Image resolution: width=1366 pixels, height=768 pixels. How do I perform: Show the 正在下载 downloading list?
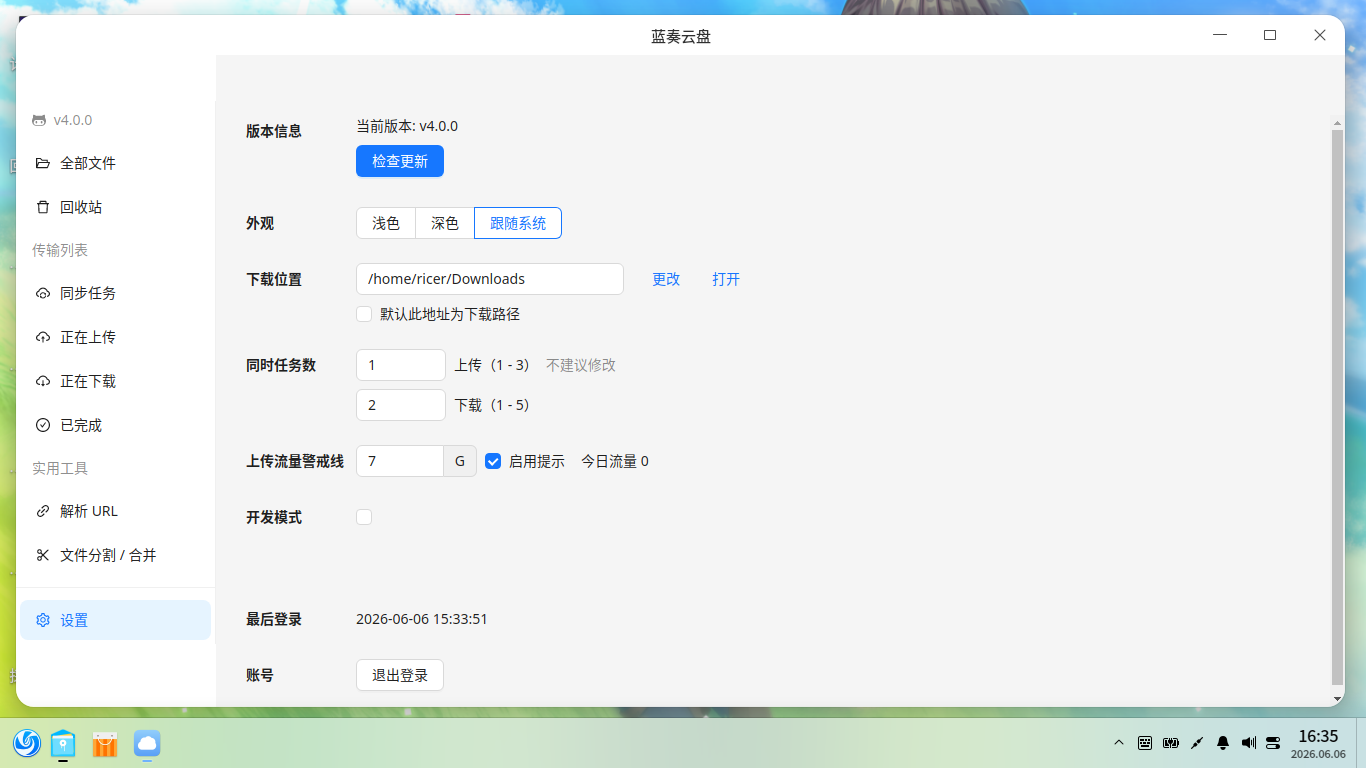(x=115, y=381)
